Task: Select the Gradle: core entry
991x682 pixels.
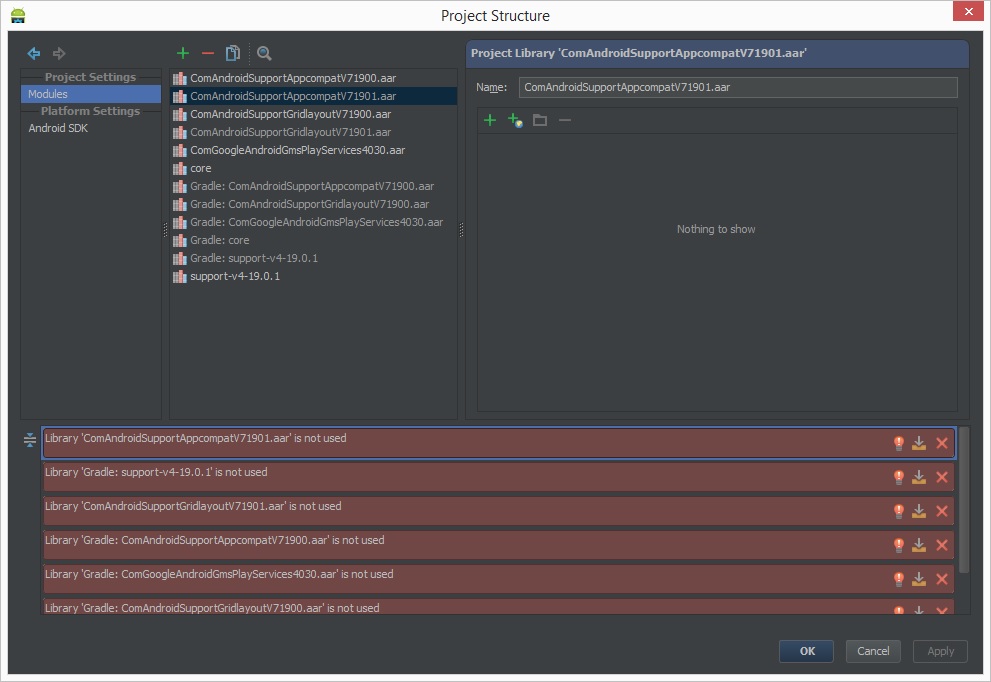Action: tap(313, 240)
